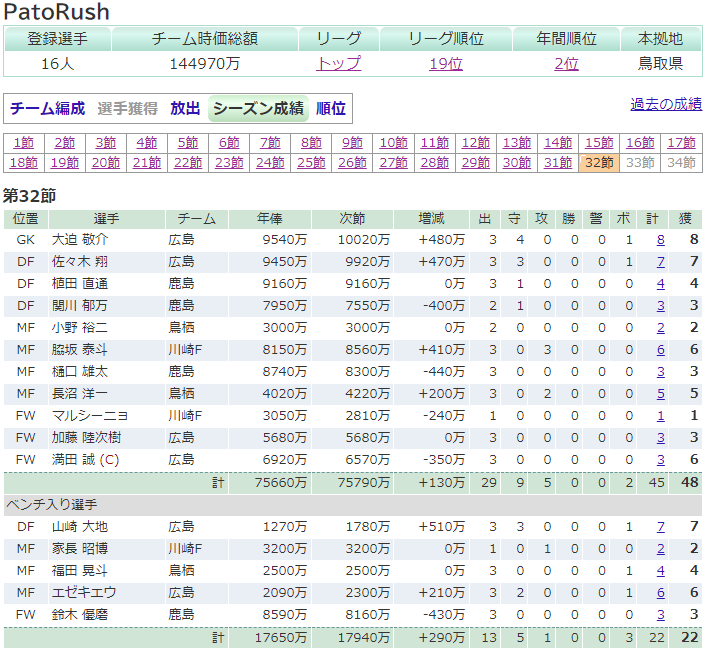Viewport: 706px width, 651px height.
Task: Open points detail for 山崎 大地
Action: 661,527
